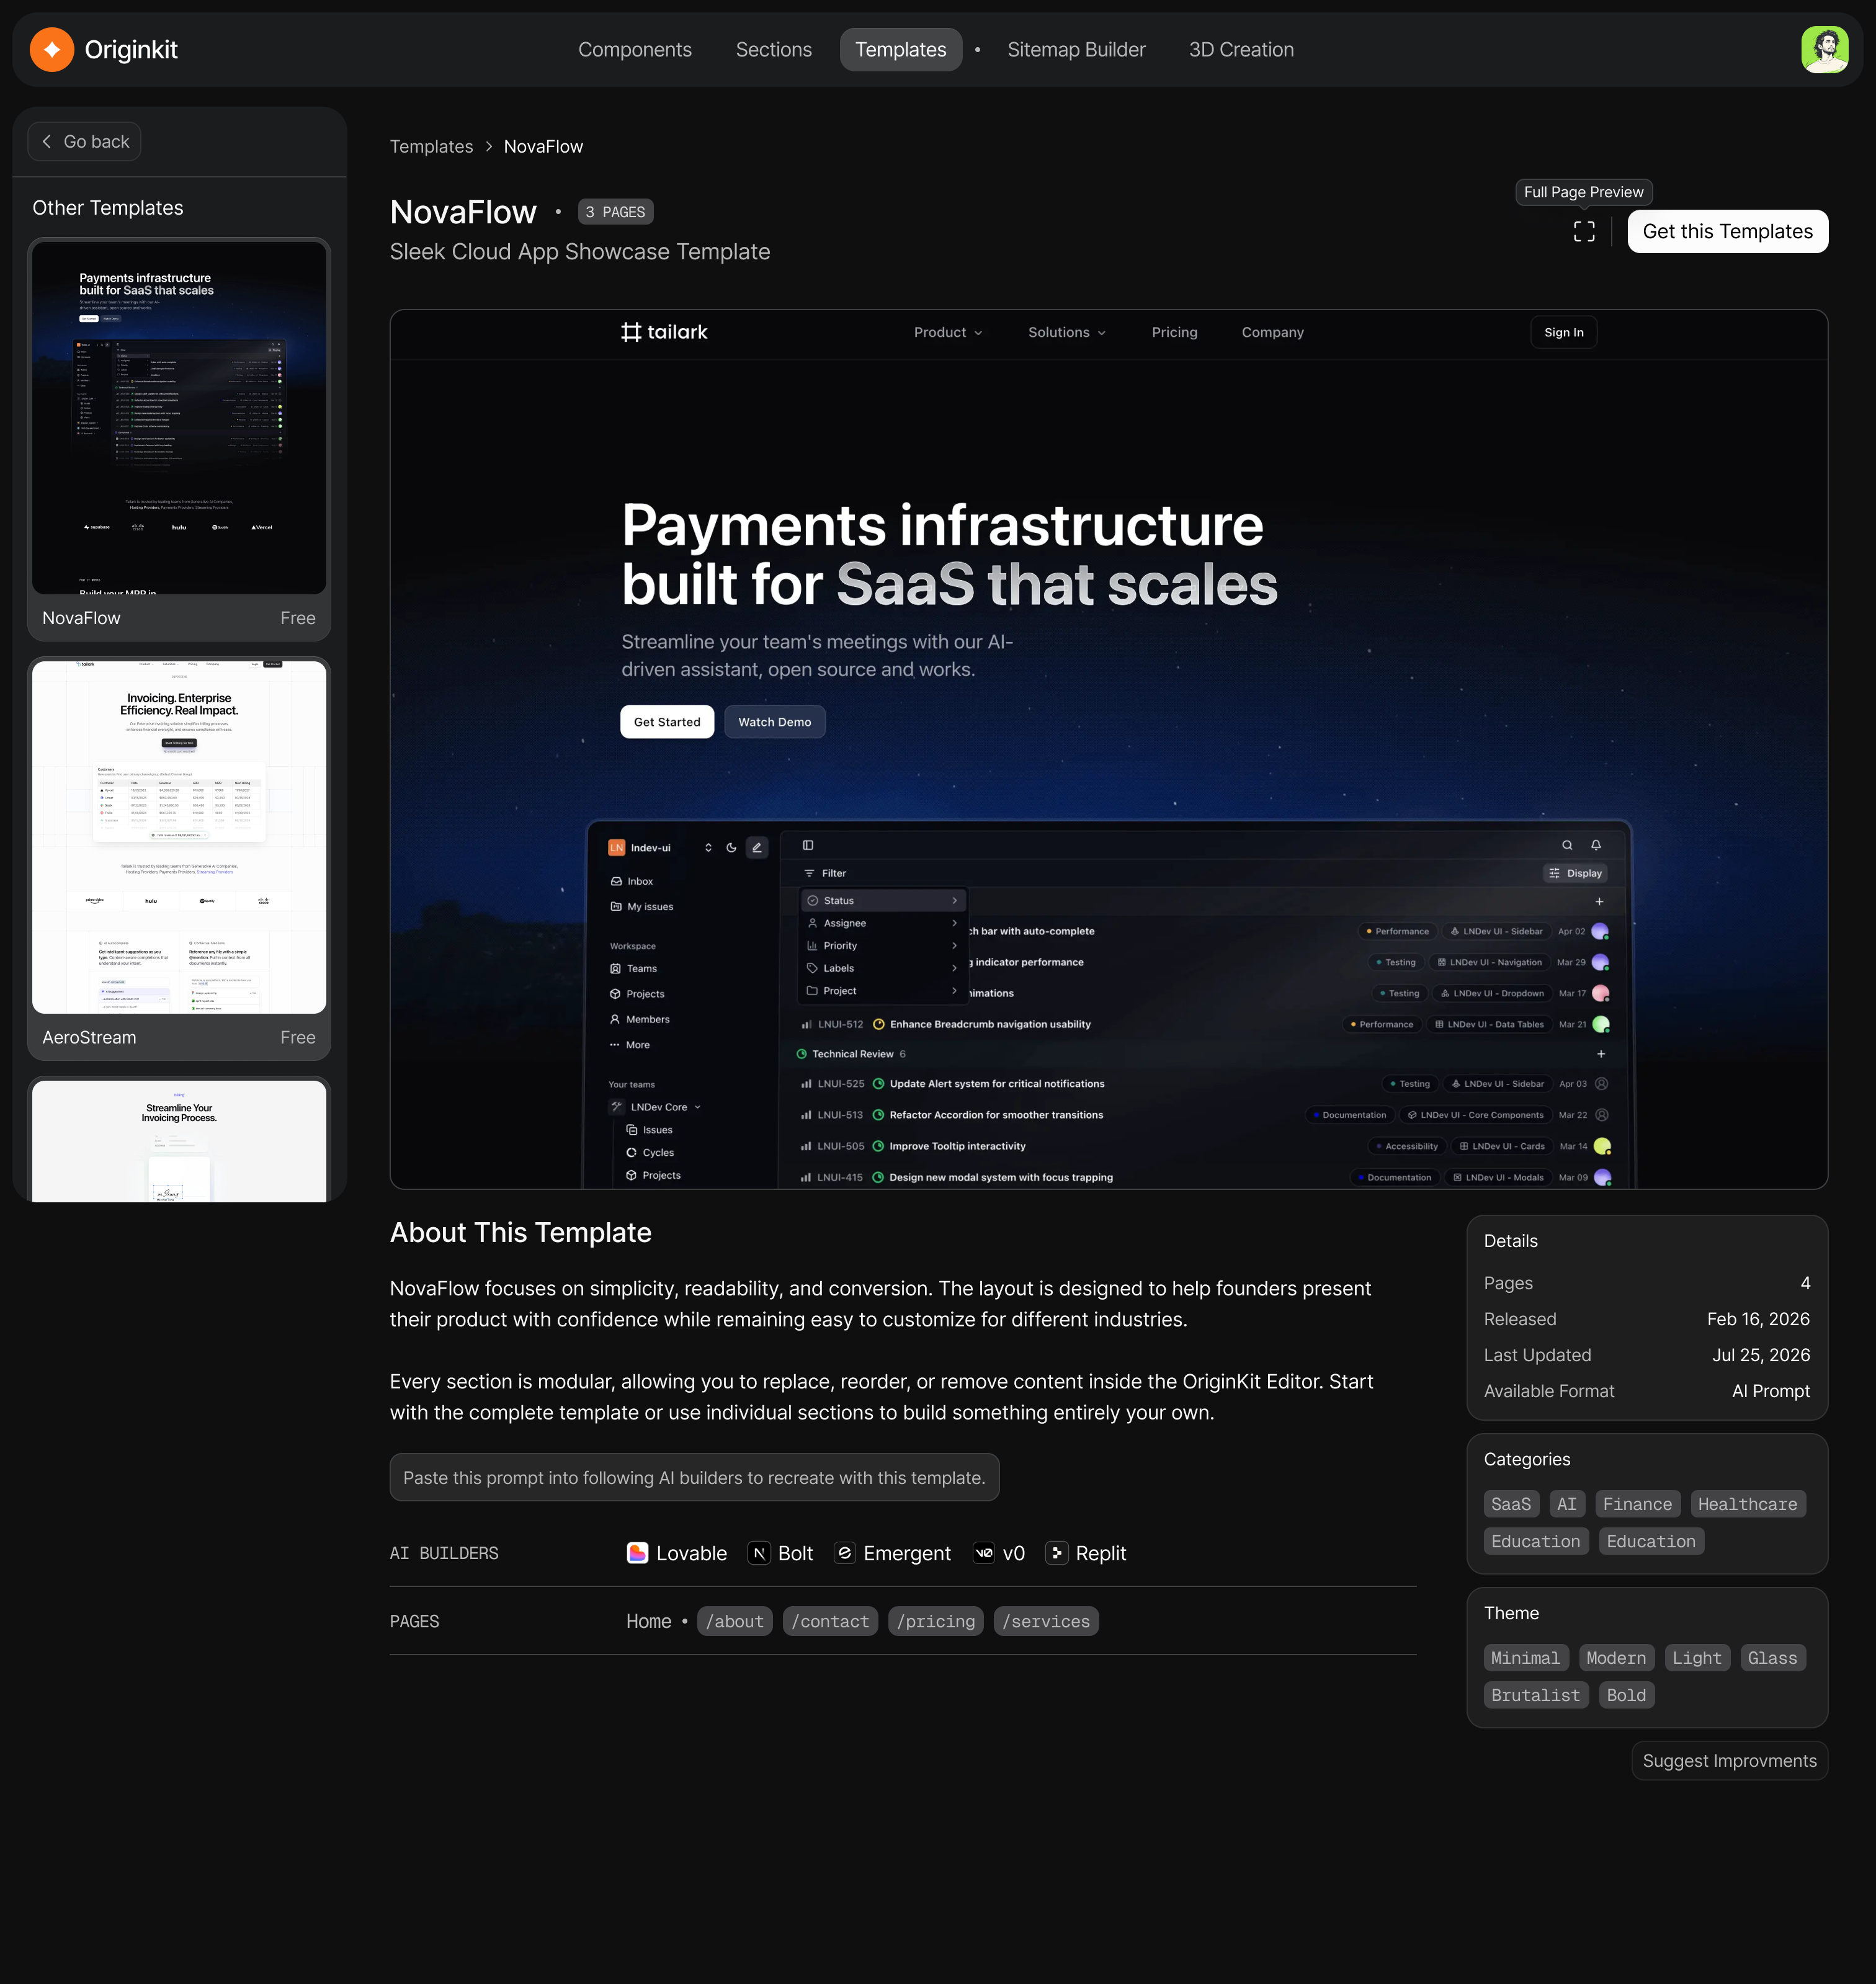Click the Originkit orange logo icon

point(52,49)
